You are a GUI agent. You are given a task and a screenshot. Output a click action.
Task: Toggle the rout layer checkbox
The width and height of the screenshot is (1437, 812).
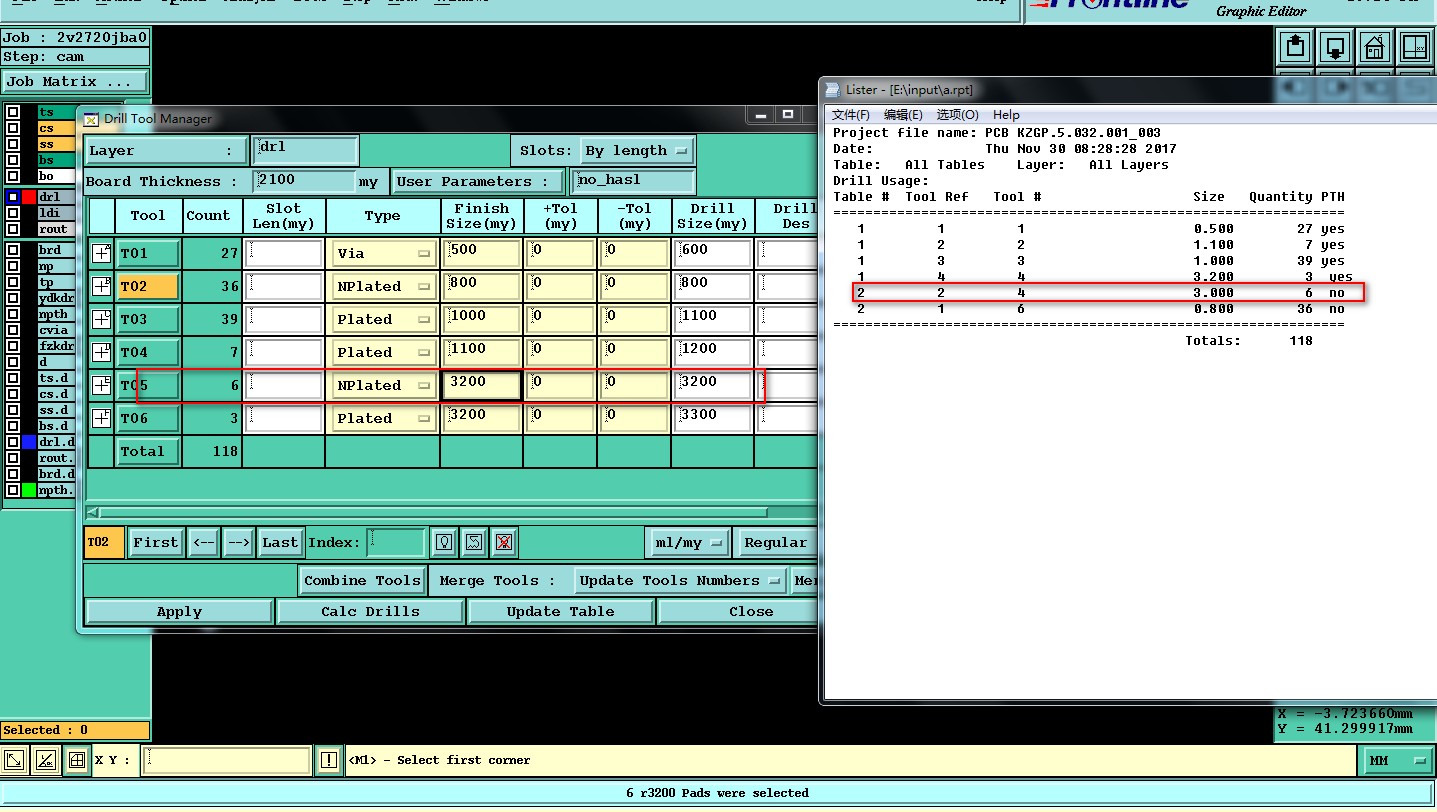coord(13,229)
